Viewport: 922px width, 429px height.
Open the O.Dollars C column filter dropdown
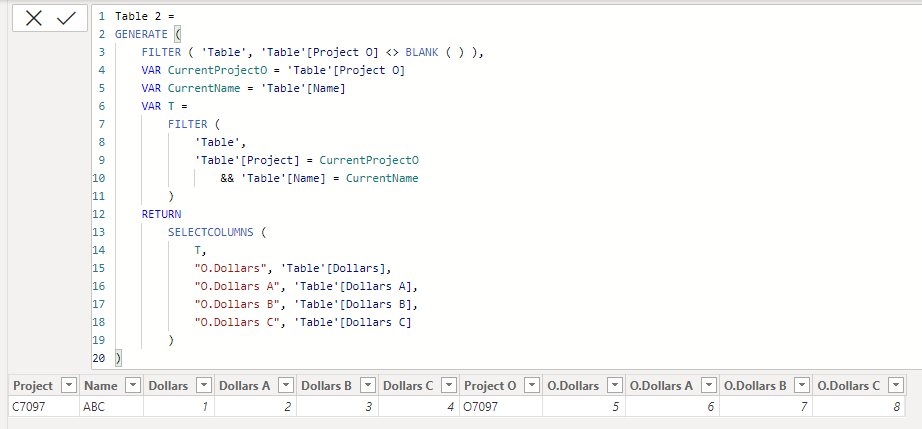pyautogui.click(x=896, y=386)
